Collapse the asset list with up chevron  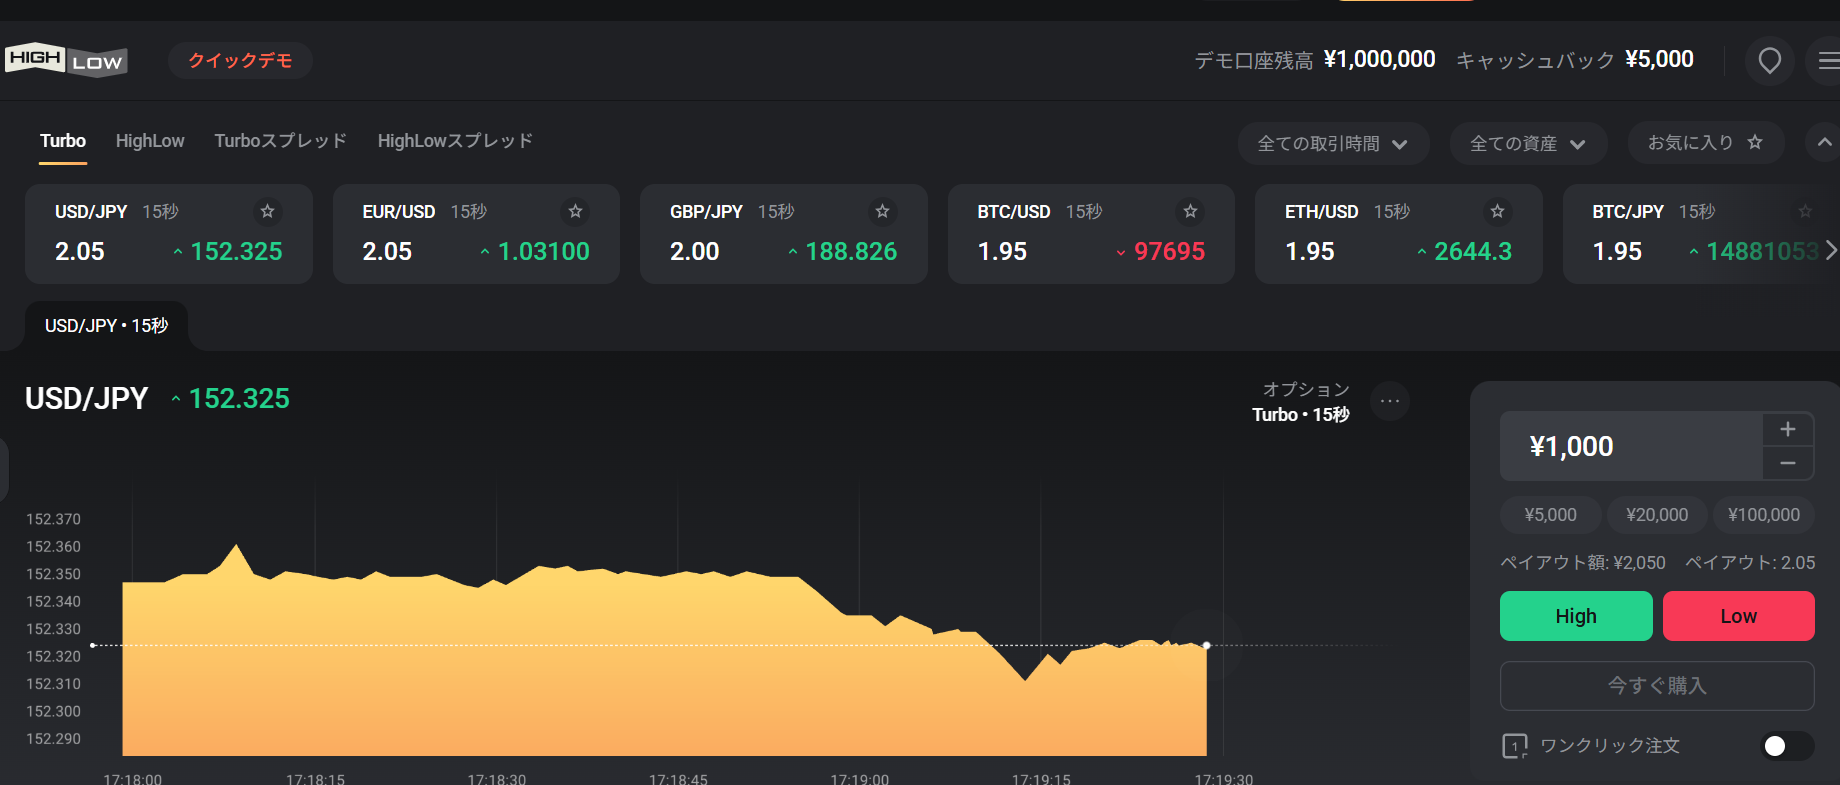click(1824, 143)
